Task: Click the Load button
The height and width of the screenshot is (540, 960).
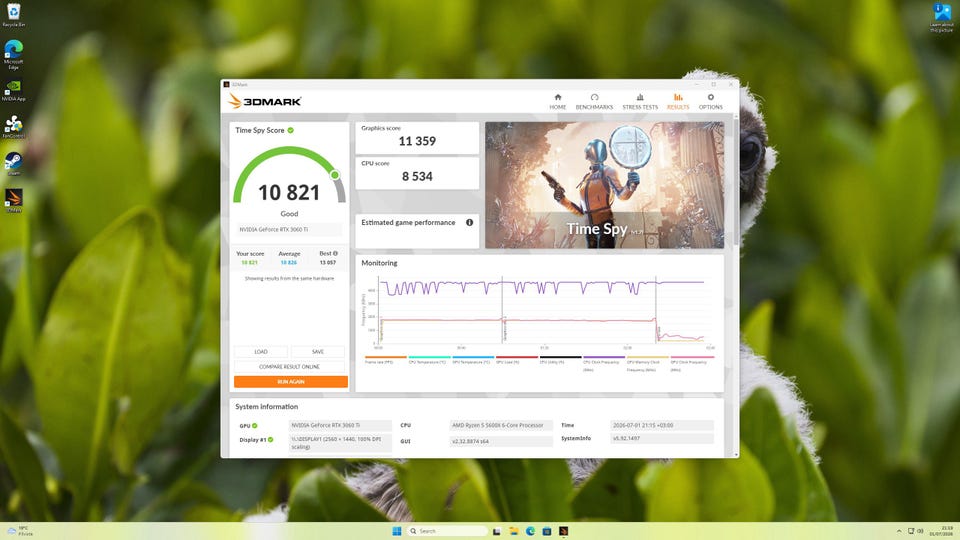Action: point(261,351)
